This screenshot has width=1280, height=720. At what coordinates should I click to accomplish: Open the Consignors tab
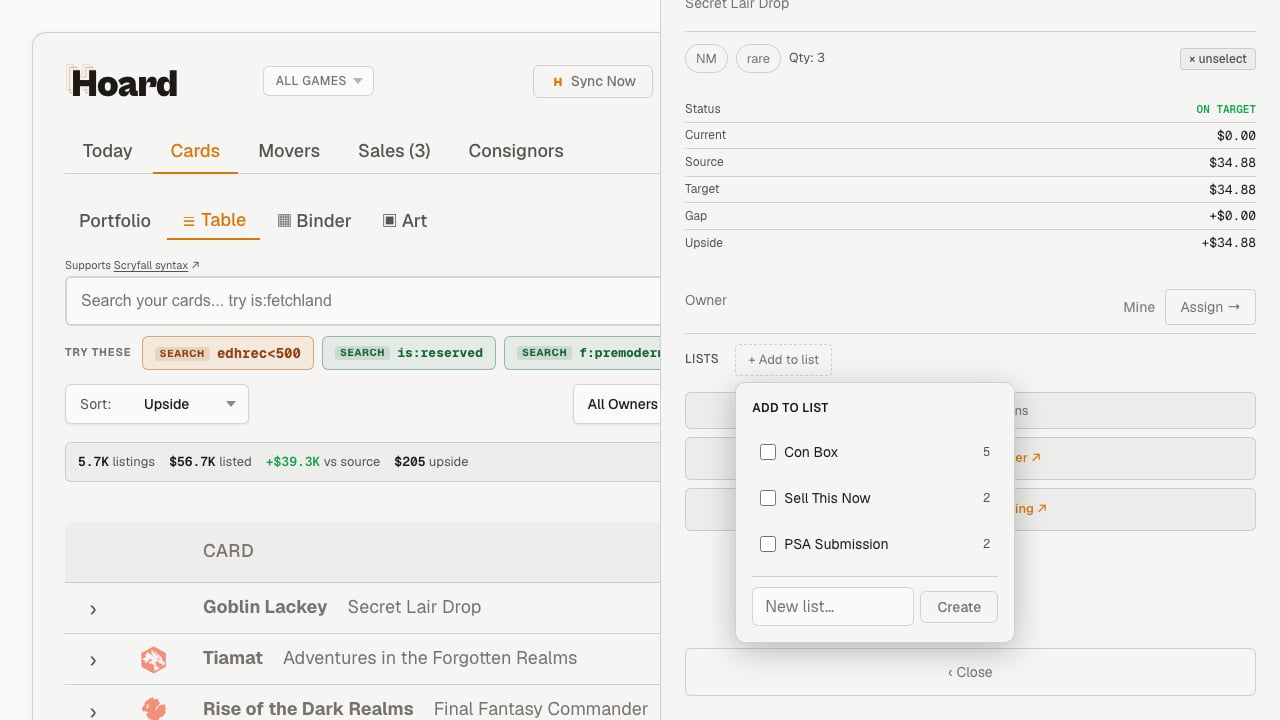(516, 151)
